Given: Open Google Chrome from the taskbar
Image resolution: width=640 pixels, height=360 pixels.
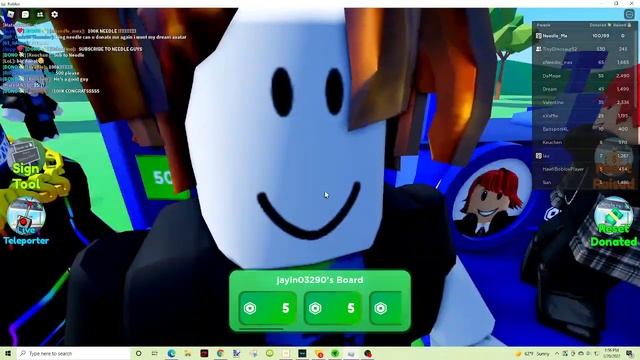Looking at the screenshot, I should tap(220, 353).
